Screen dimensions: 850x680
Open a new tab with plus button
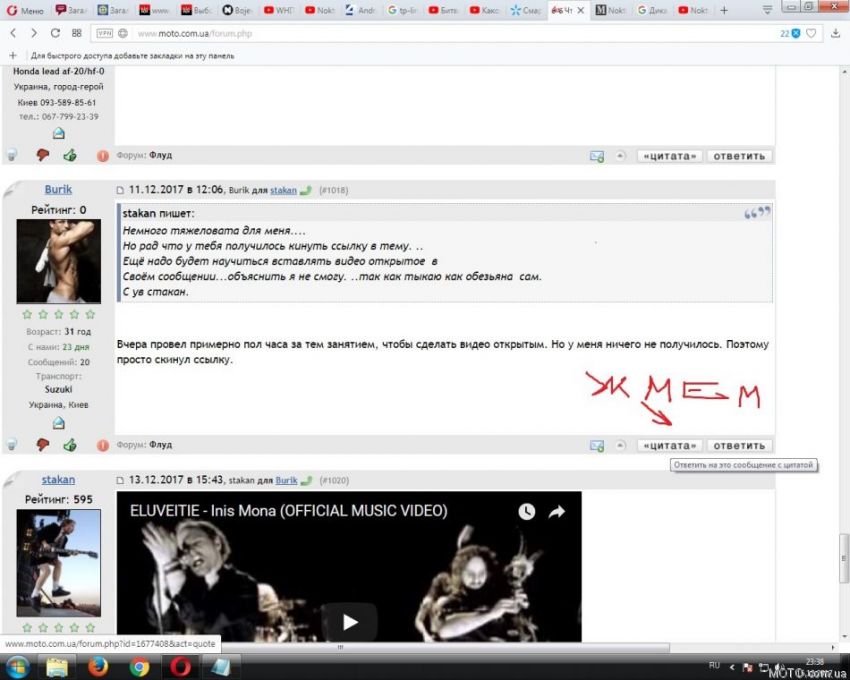724,10
